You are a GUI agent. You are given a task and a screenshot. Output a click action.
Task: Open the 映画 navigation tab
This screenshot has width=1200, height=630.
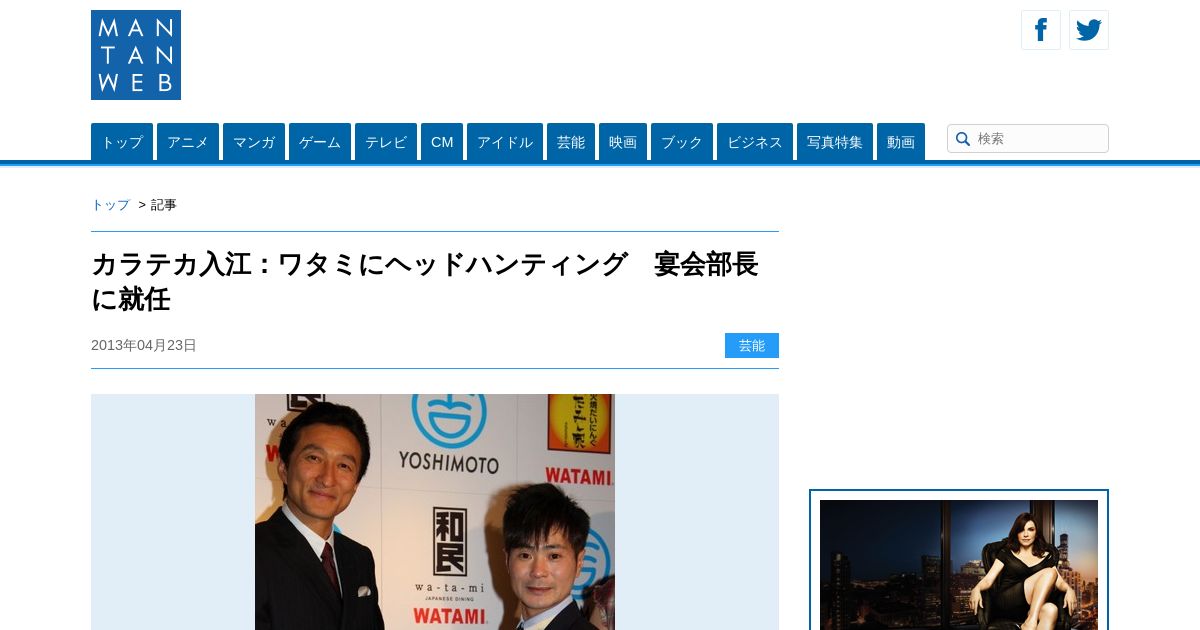coord(623,142)
